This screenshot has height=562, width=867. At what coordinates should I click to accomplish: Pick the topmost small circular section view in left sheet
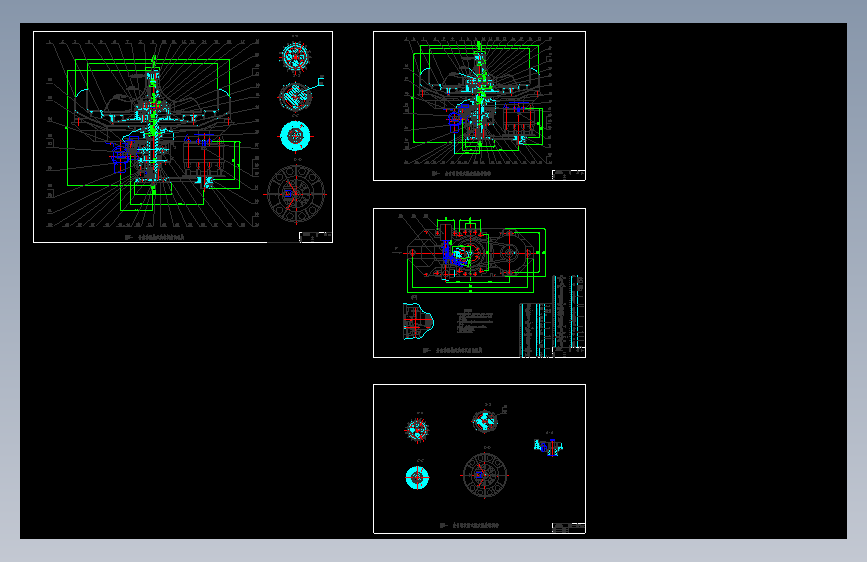295,56
